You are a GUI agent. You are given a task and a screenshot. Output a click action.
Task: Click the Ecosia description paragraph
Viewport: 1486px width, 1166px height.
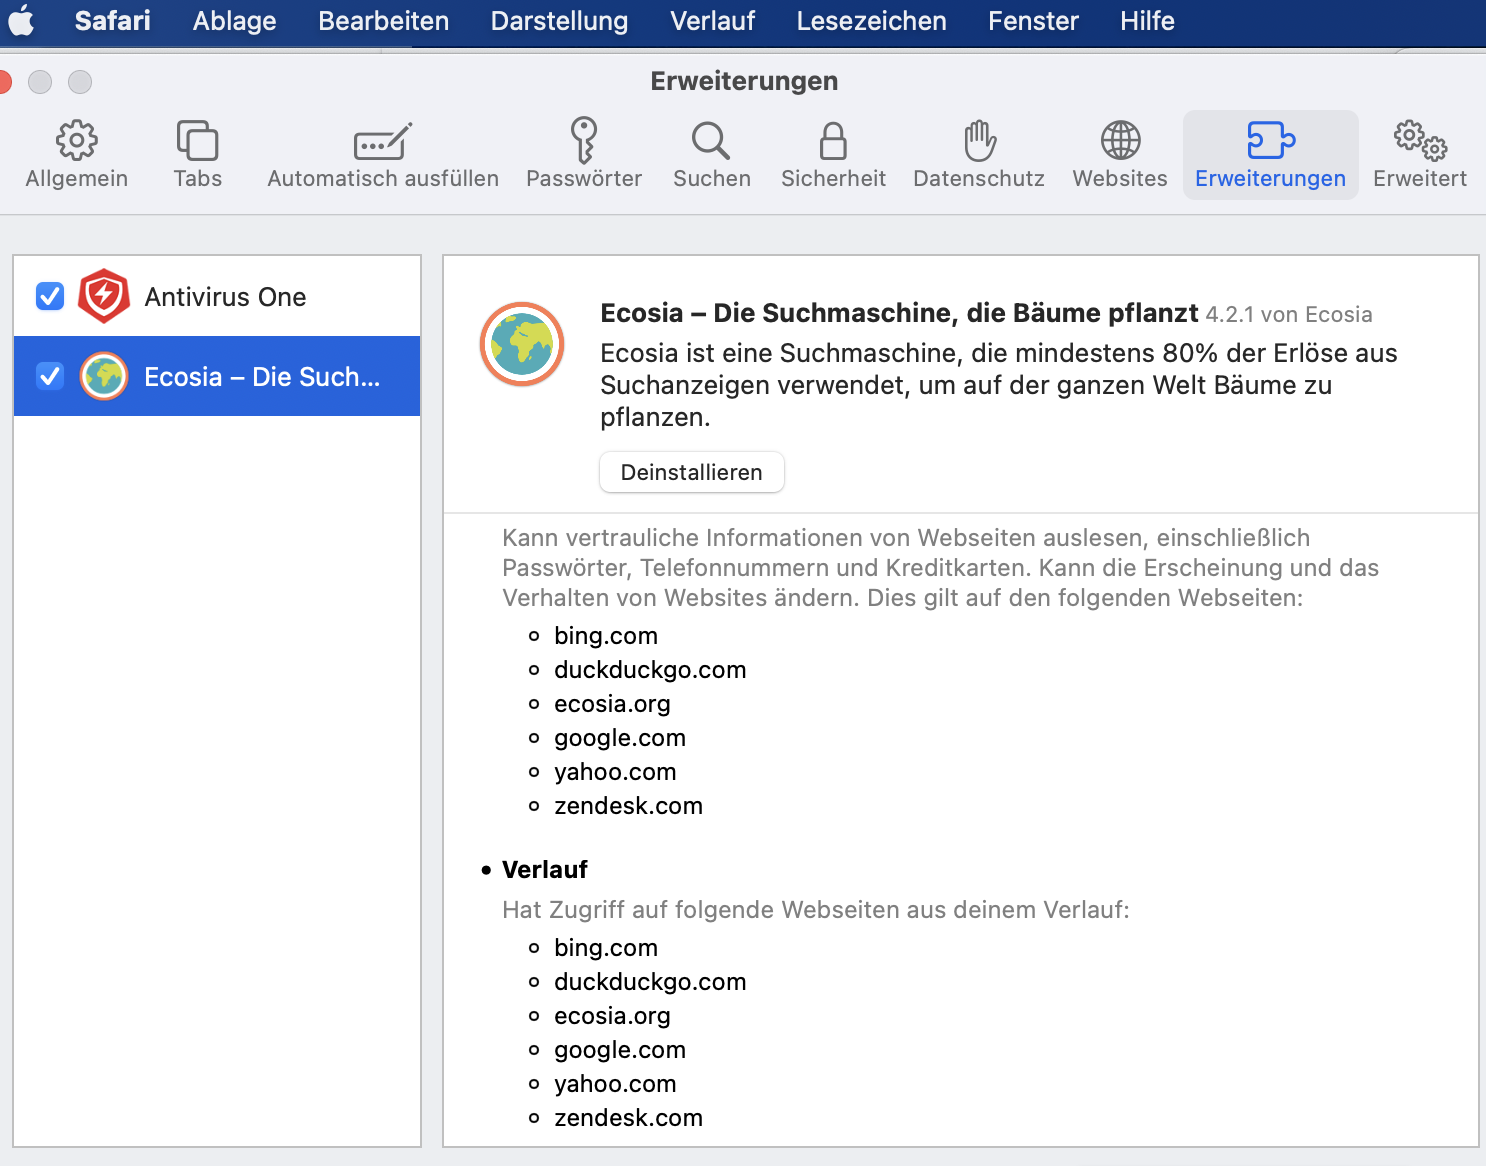(999, 385)
